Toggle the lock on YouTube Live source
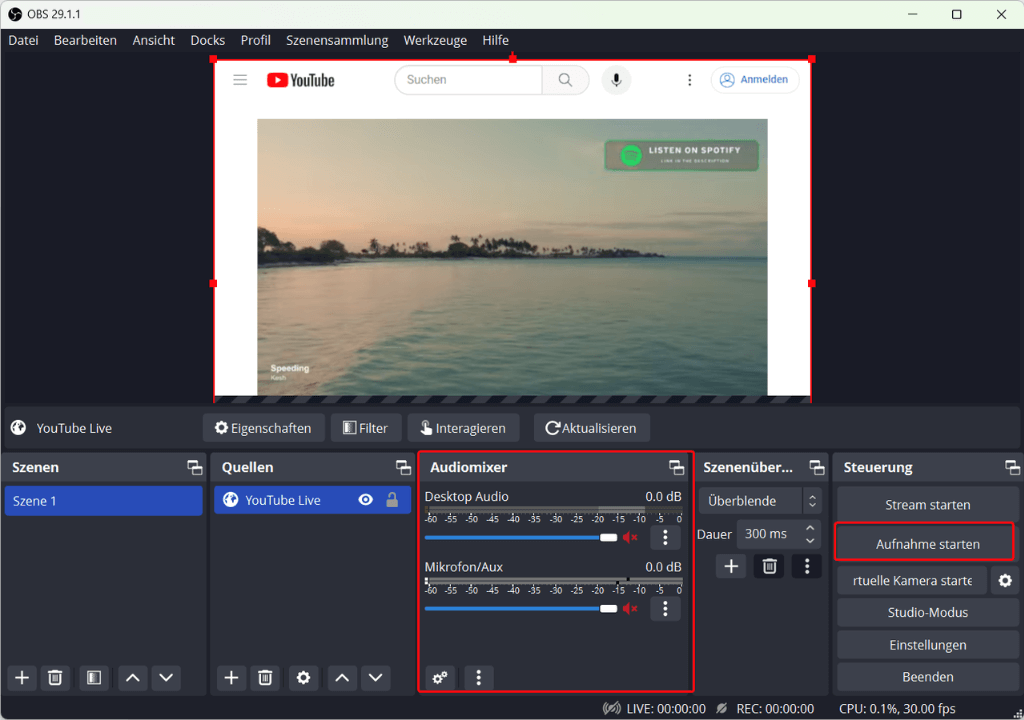 click(x=392, y=500)
